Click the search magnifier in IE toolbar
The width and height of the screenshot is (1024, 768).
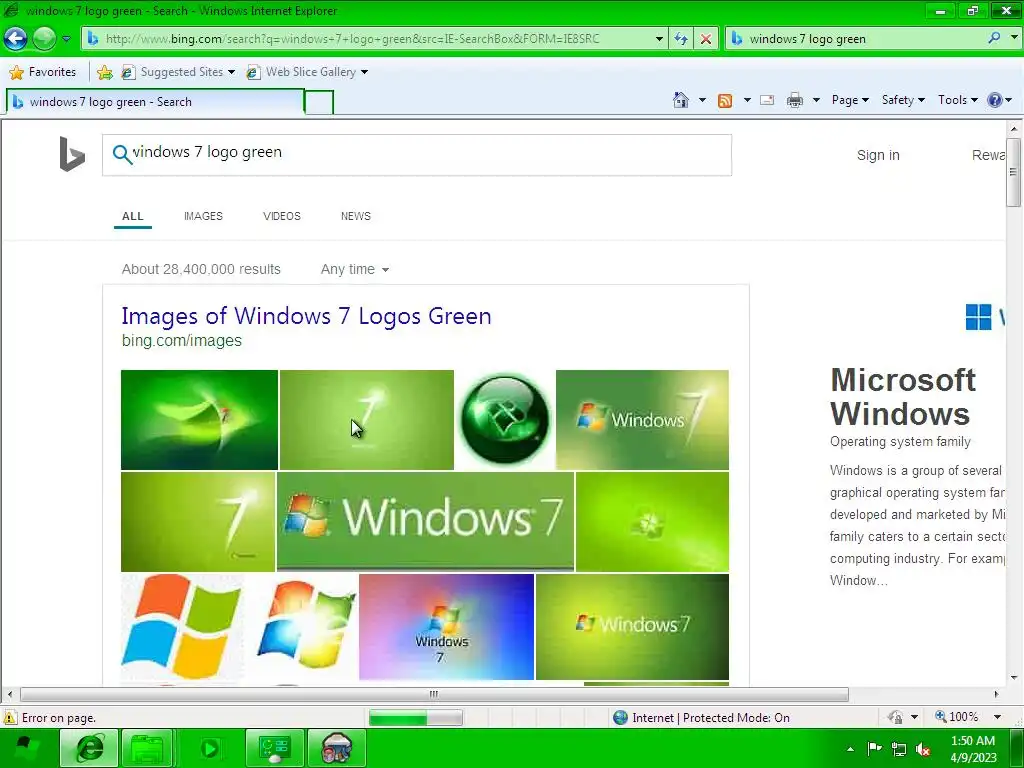coord(994,38)
